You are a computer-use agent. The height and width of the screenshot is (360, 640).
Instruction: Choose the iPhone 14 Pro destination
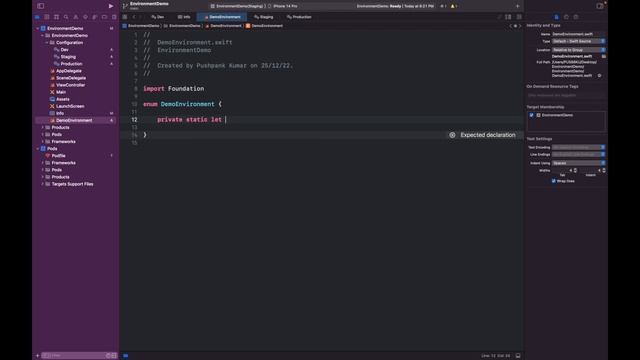[x=283, y=6]
